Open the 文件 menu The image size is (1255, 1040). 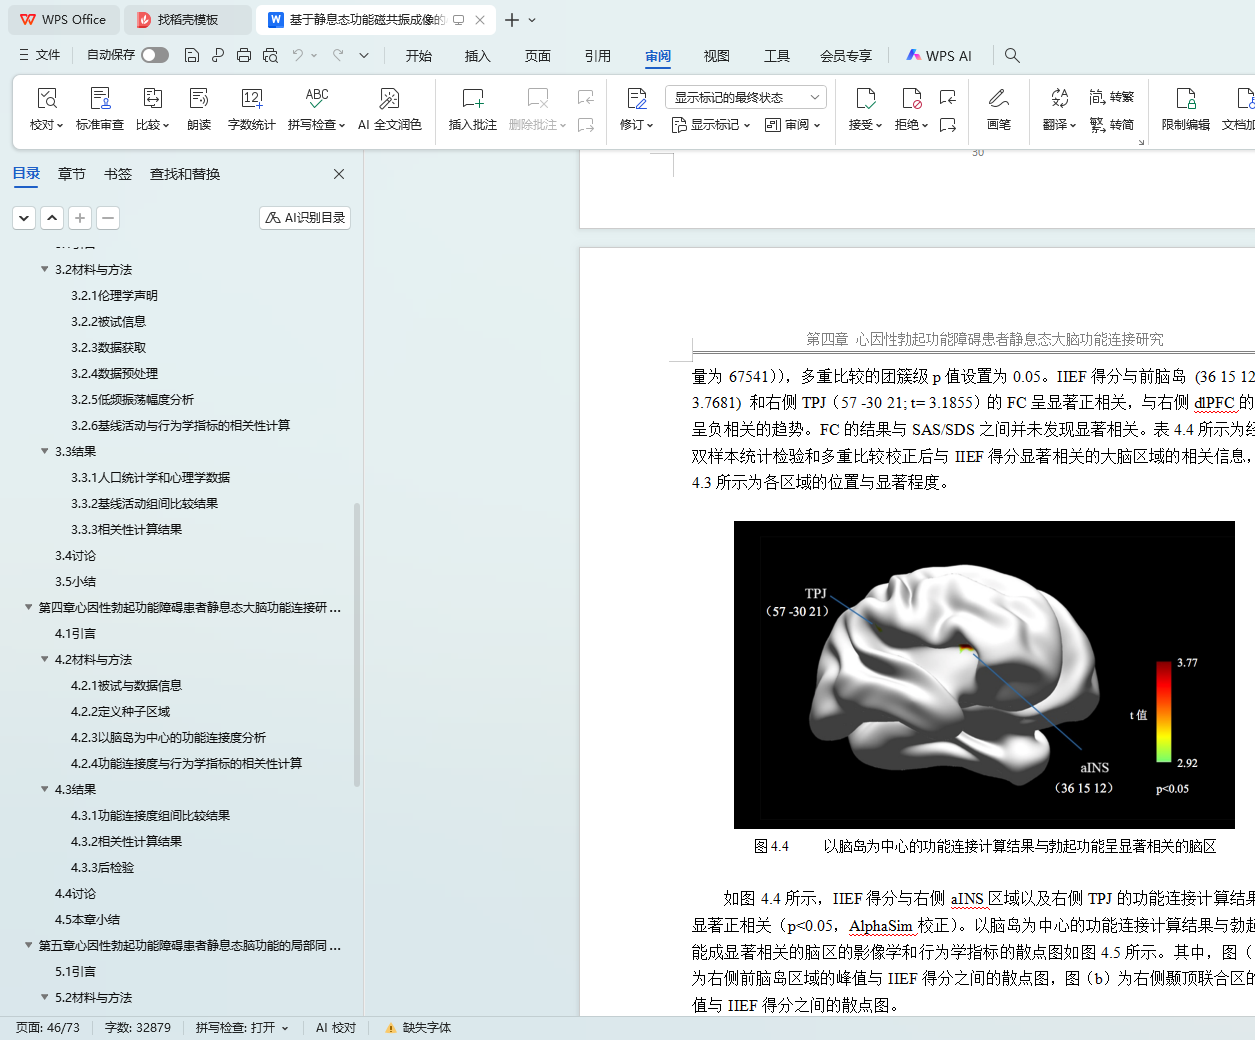tap(40, 55)
